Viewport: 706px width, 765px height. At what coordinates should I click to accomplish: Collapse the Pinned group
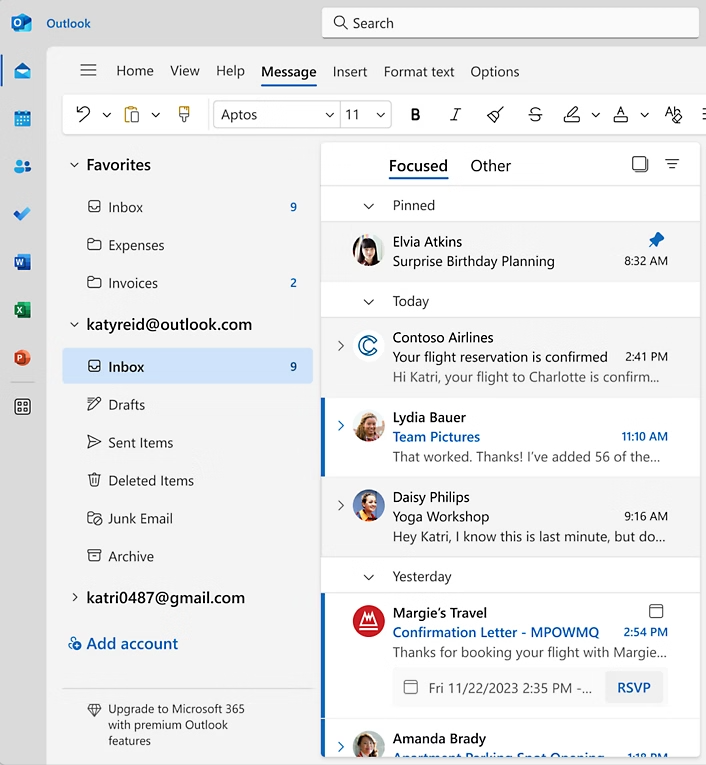[x=369, y=206]
